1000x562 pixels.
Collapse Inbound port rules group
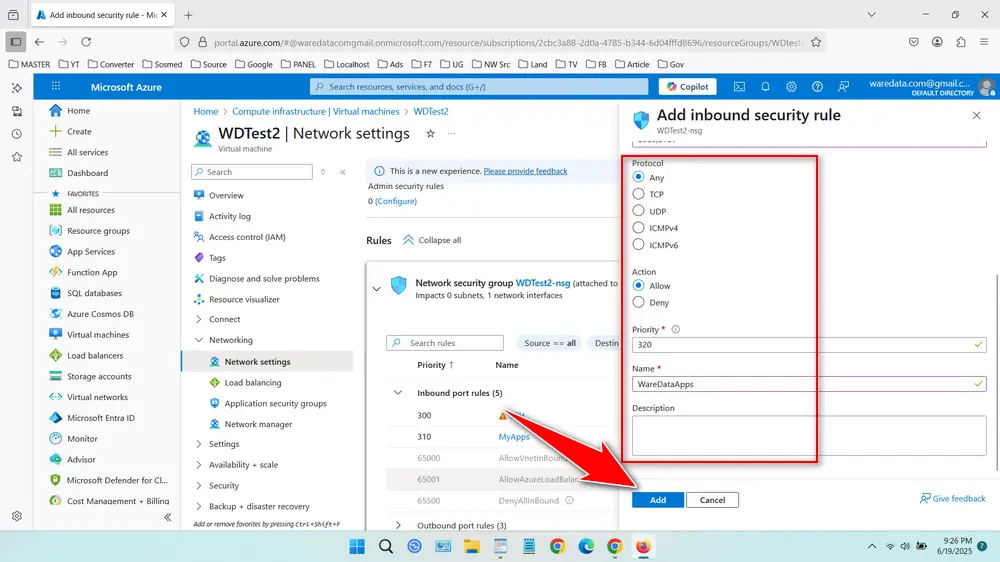tap(398, 393)
